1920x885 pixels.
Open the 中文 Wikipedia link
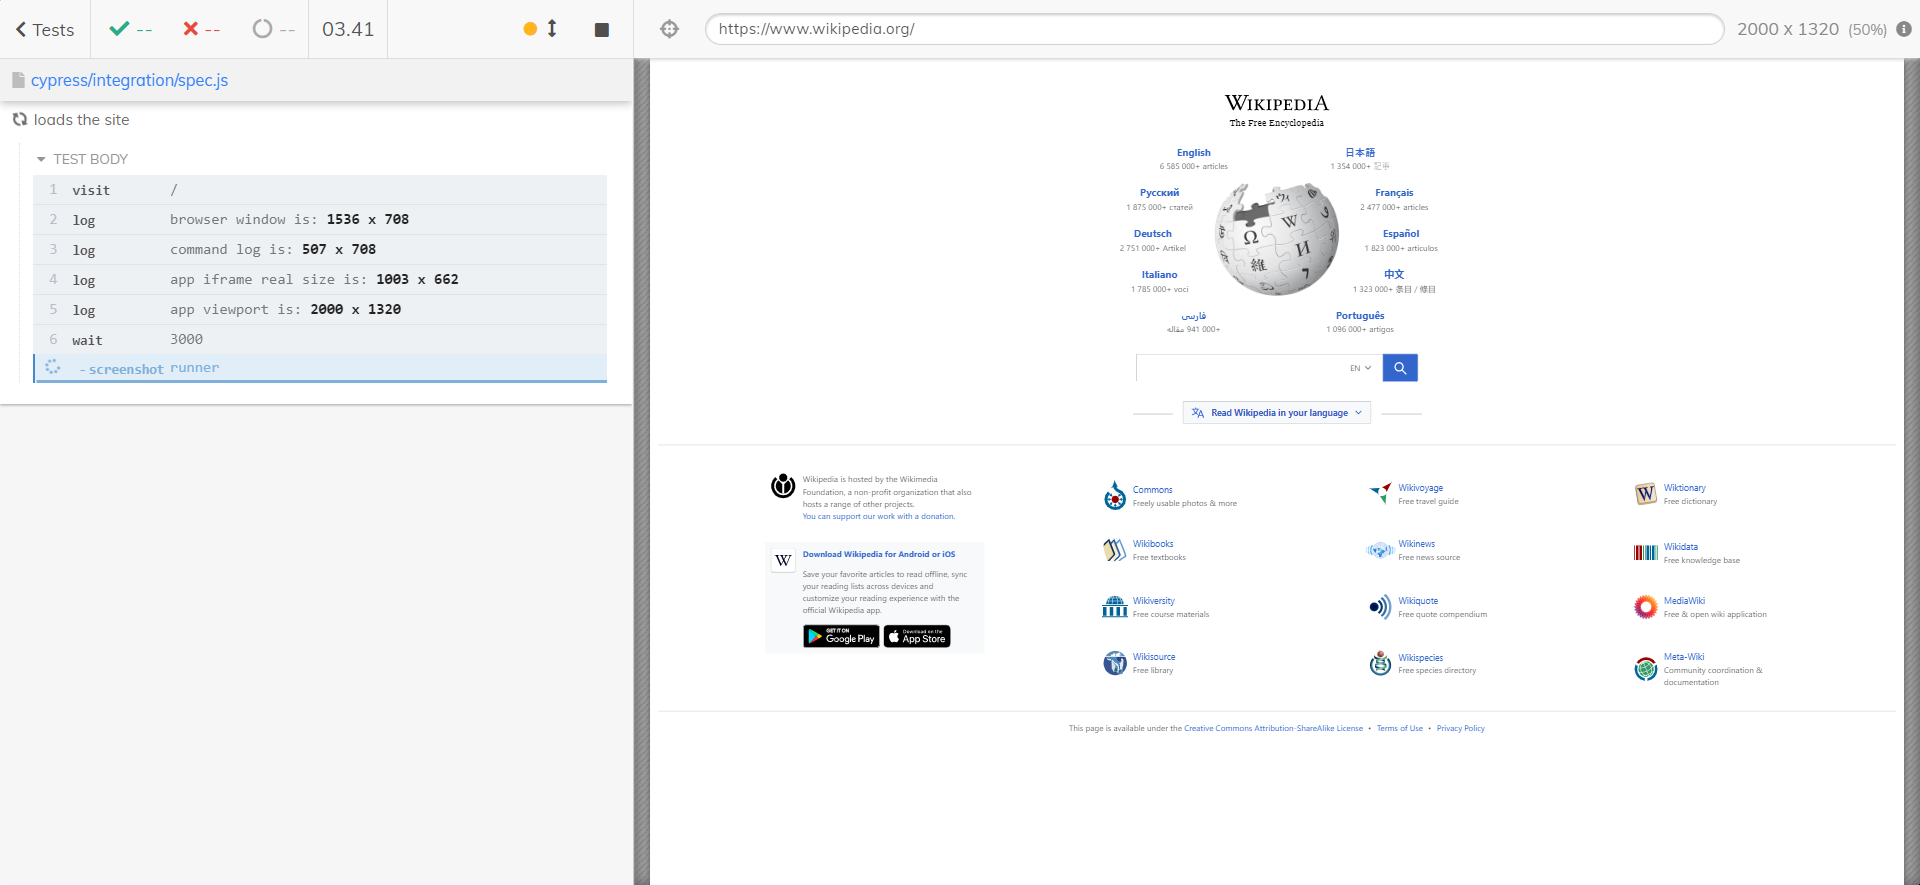click(1394, 274)
